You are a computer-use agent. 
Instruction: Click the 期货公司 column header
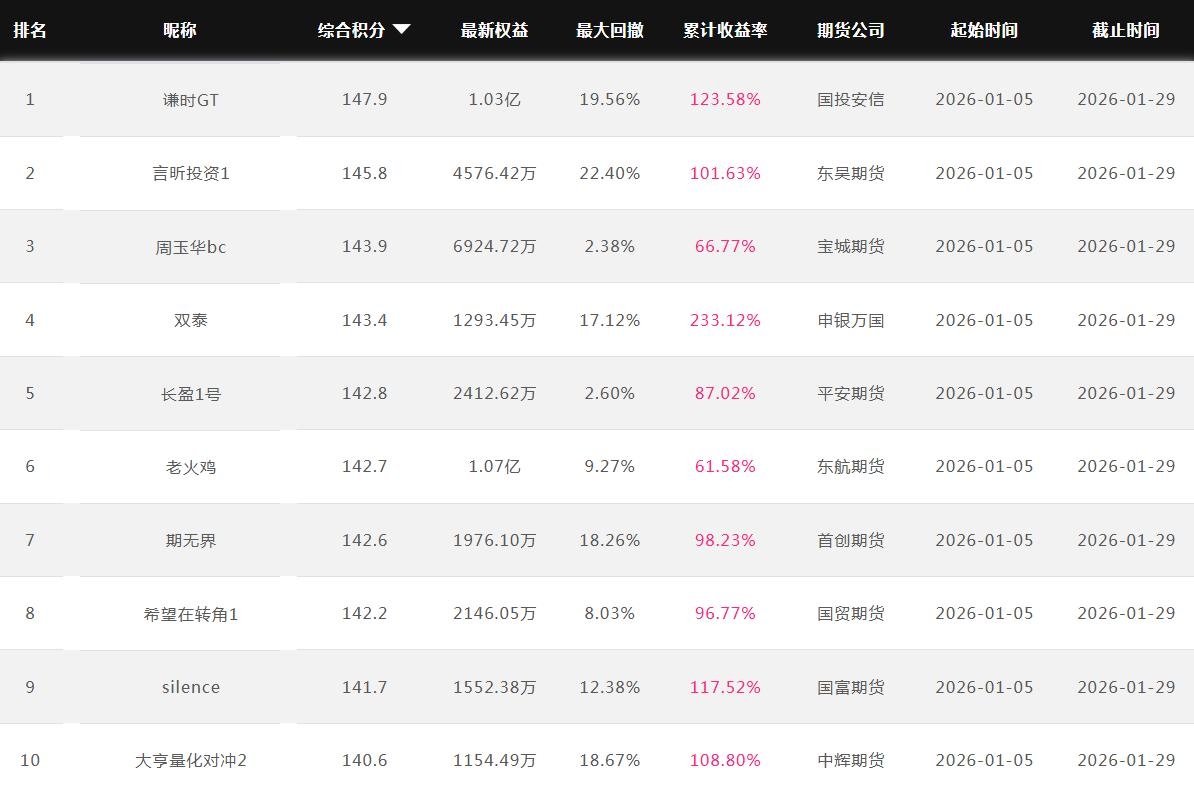pyautogui.click(x=850, y=30)
